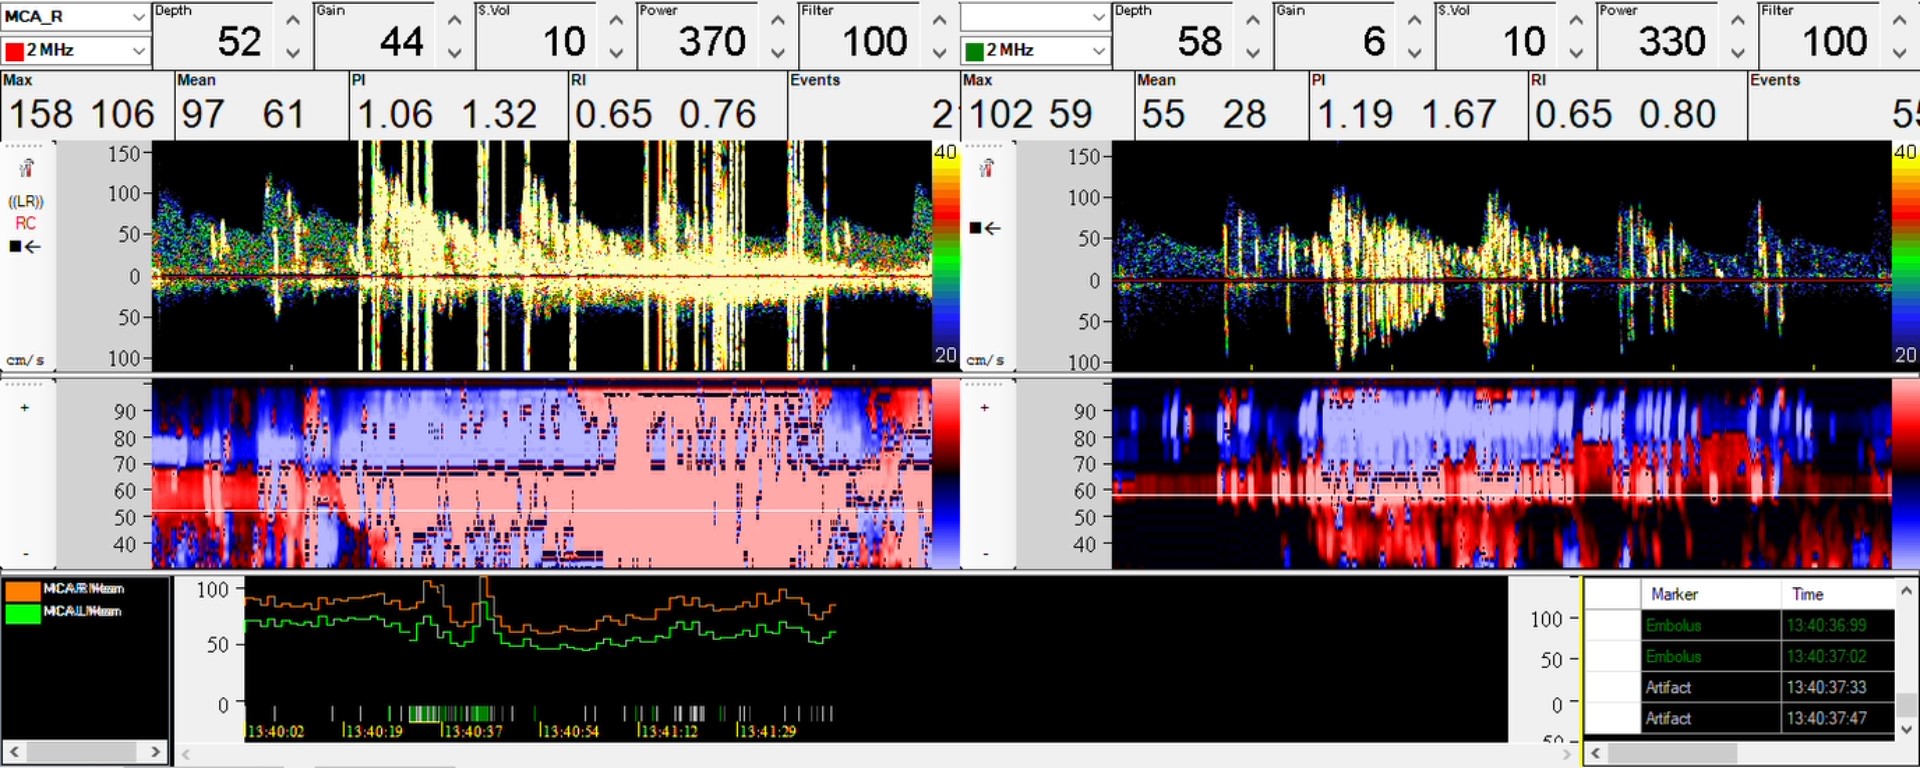Viewport: 1920px width, 768px height.
Task: Increase left channel Power from 370
Action: [x=777, y=19]
